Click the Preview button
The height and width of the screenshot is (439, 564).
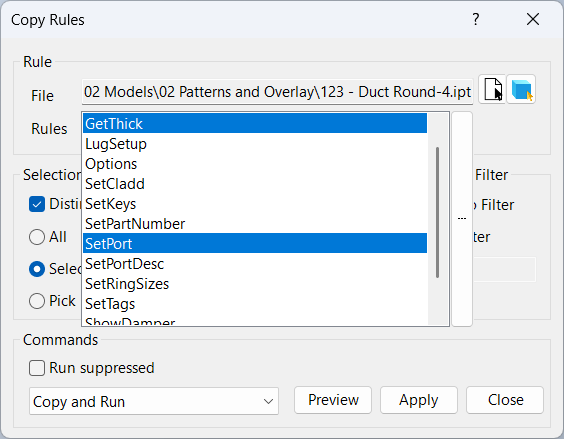click(333, 400)
